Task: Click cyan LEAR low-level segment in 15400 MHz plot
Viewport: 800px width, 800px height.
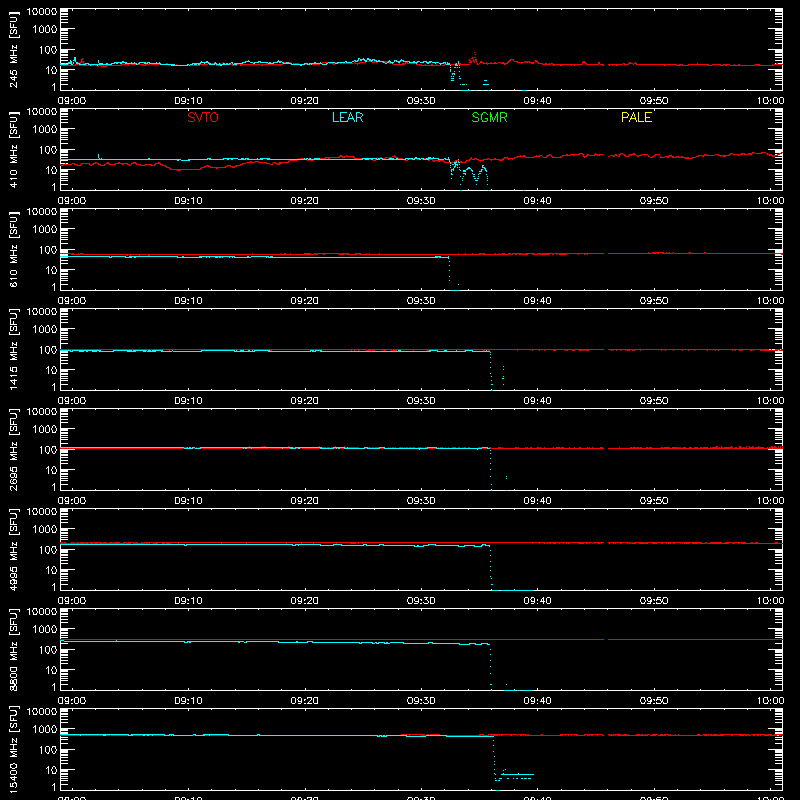Action: (515, 776)
